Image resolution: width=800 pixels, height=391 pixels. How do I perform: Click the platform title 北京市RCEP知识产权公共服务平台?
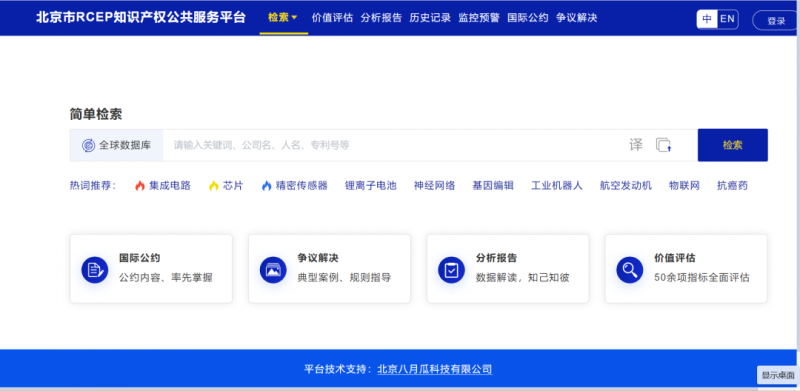pyautogui.click(x=141, y=17)
